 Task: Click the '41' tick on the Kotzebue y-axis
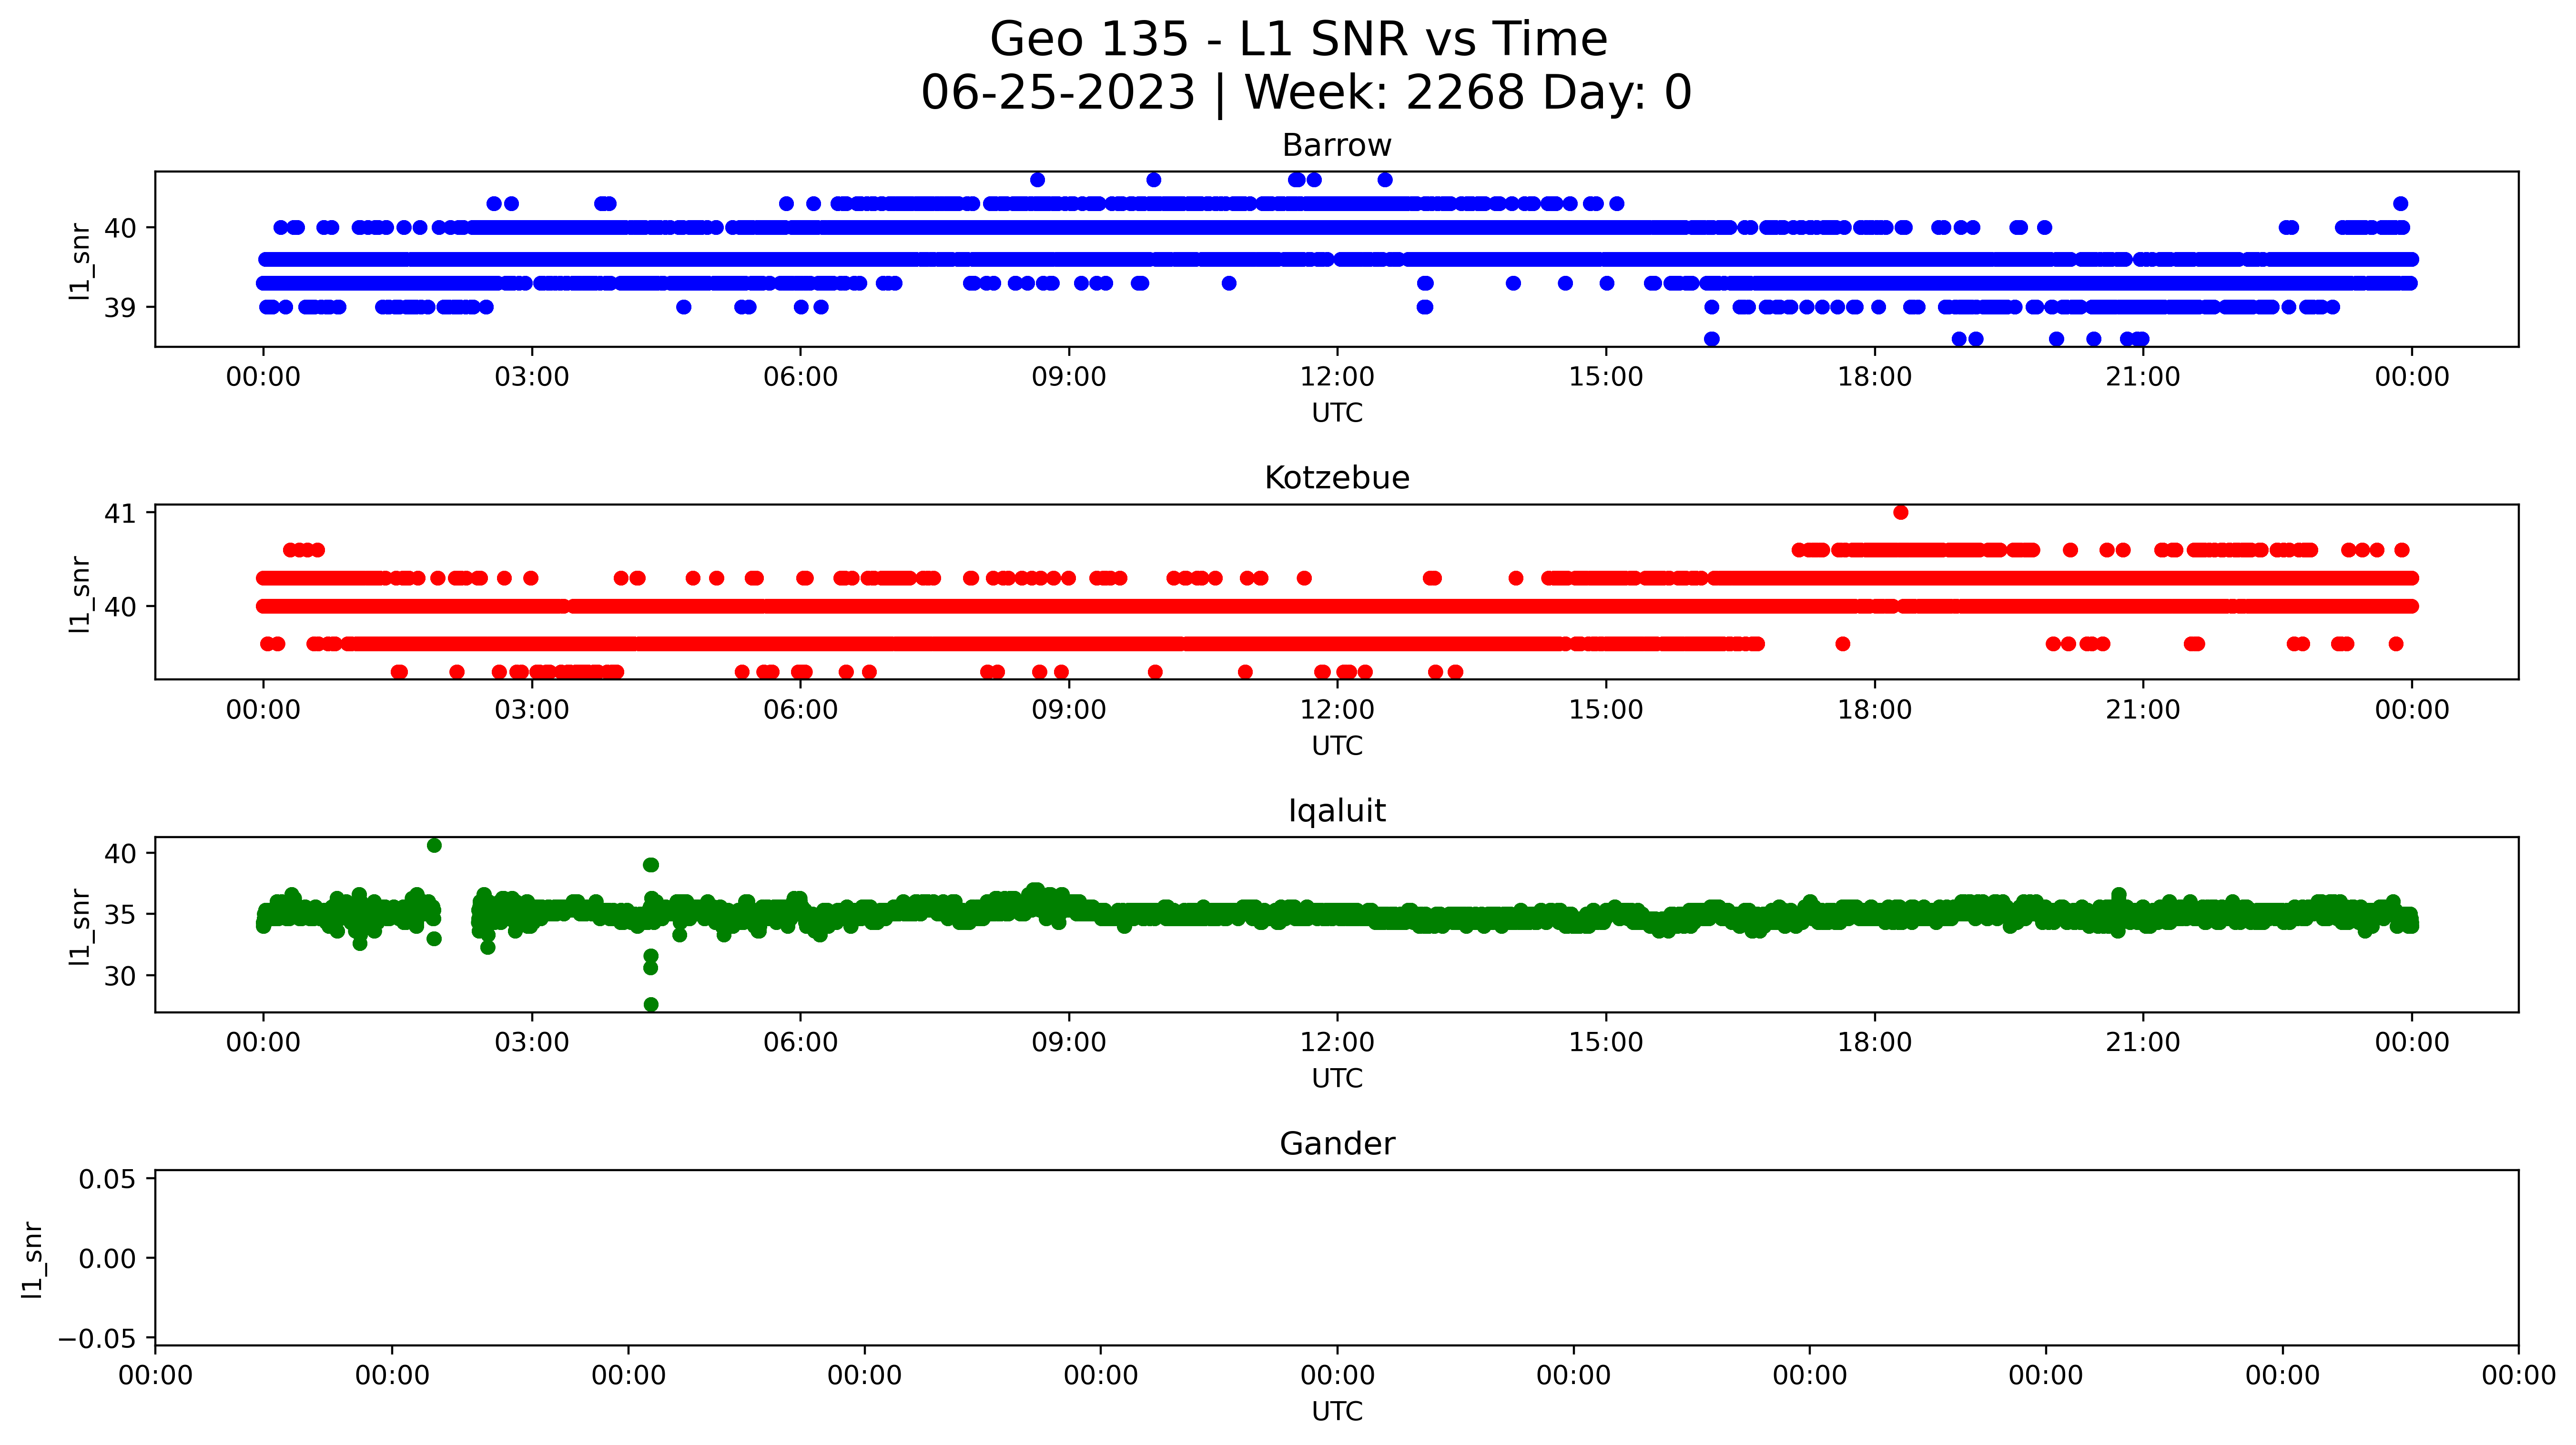point(121,514)
